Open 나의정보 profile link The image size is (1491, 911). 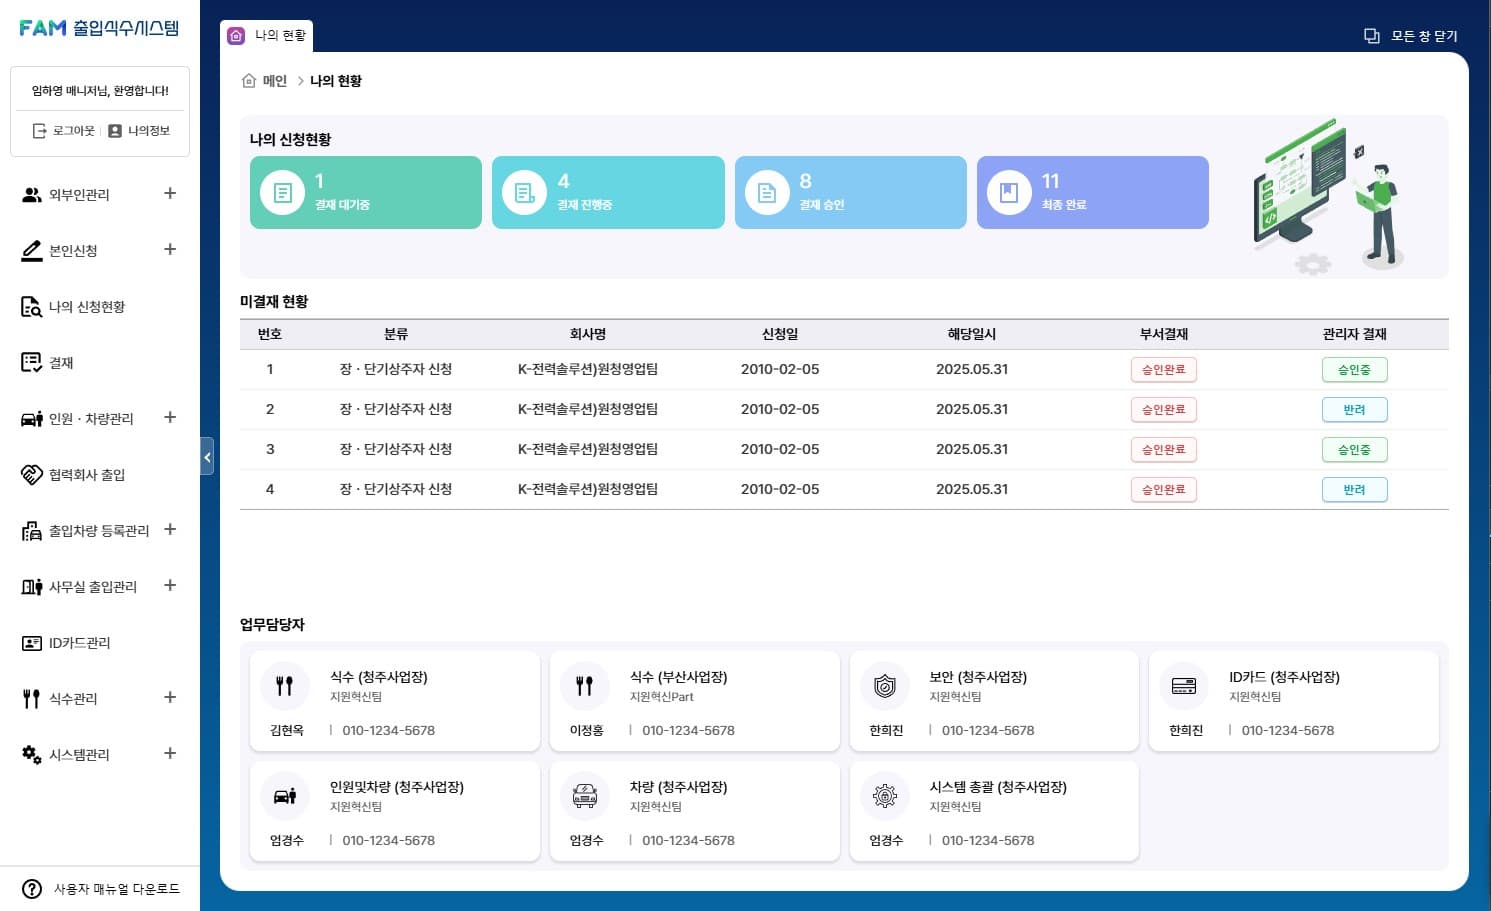click(139, 131)
